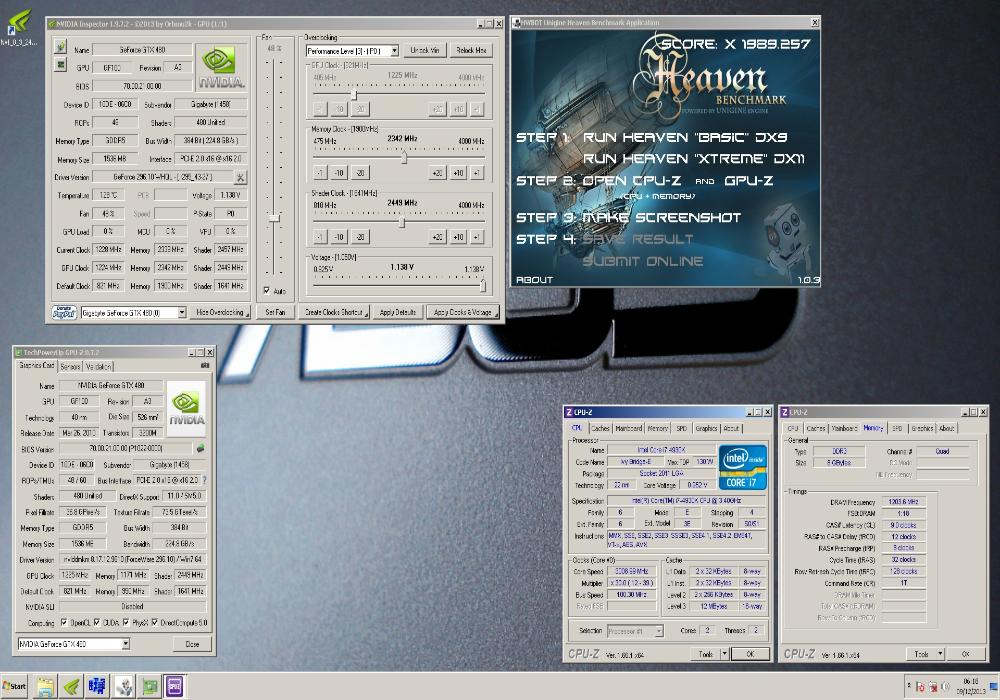This screenshot has width=1000, height=700.
Task: Click the NVIDIA logo in GPU-Z window
Action: [x=186, y=409]
